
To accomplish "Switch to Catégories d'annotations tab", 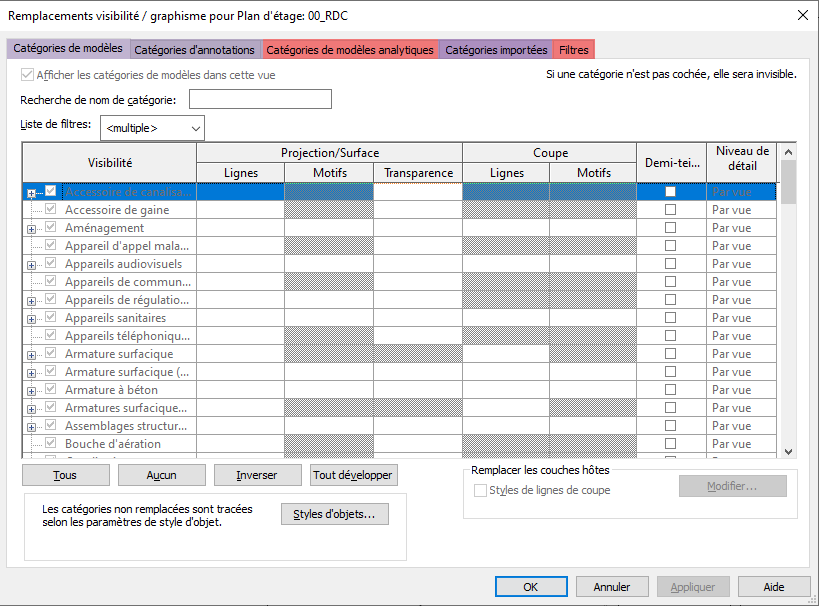I will coord(195,50).
